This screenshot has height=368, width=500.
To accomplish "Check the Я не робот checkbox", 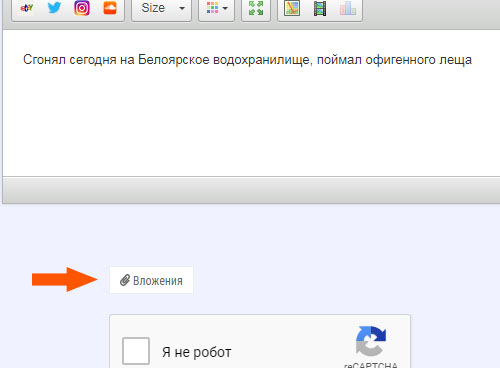I will coord(136,351).
